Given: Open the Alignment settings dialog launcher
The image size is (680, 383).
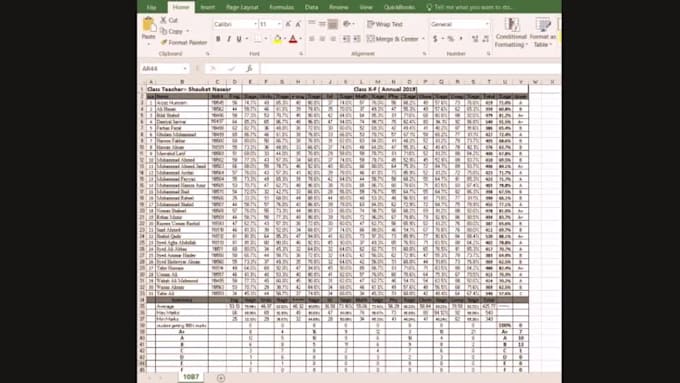Looking at the screenshot, I should click(425, 54).
